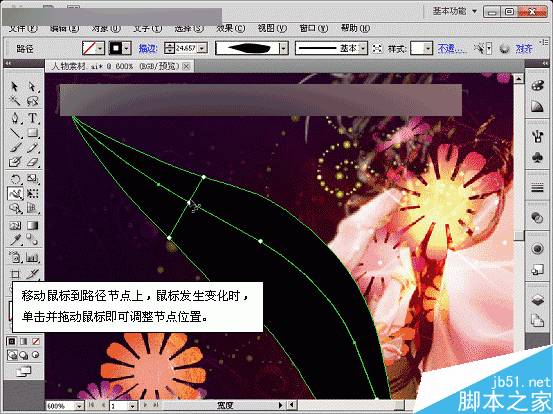553x414 pixels.
Task: Open the 600% zoom level dropdown
Action: [x=80, y=406]
